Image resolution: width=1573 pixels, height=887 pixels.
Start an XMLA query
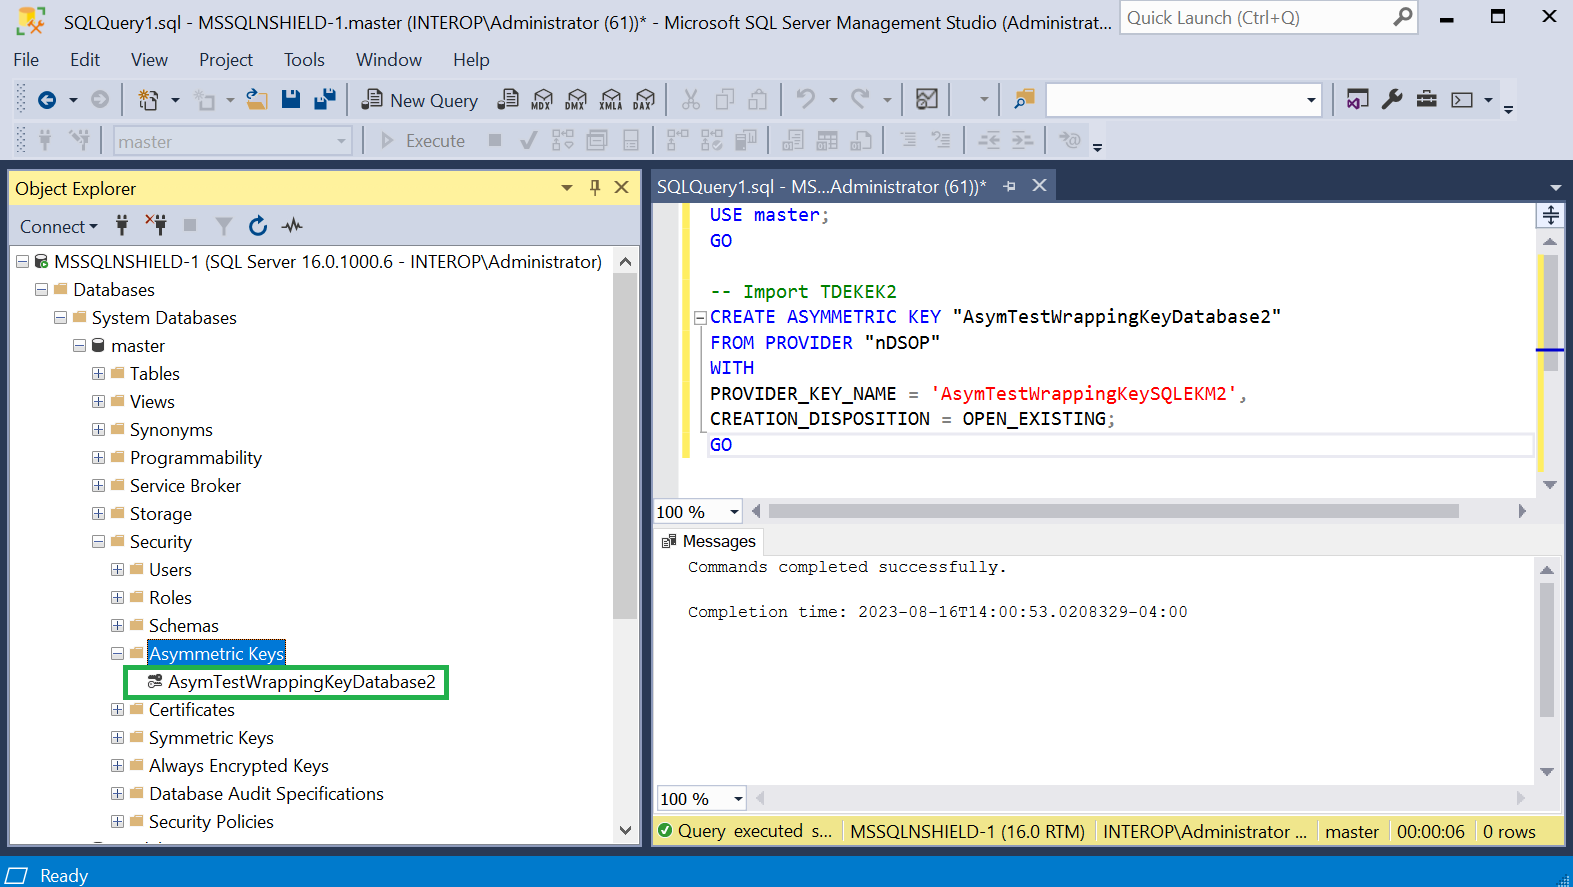(610, 99)
